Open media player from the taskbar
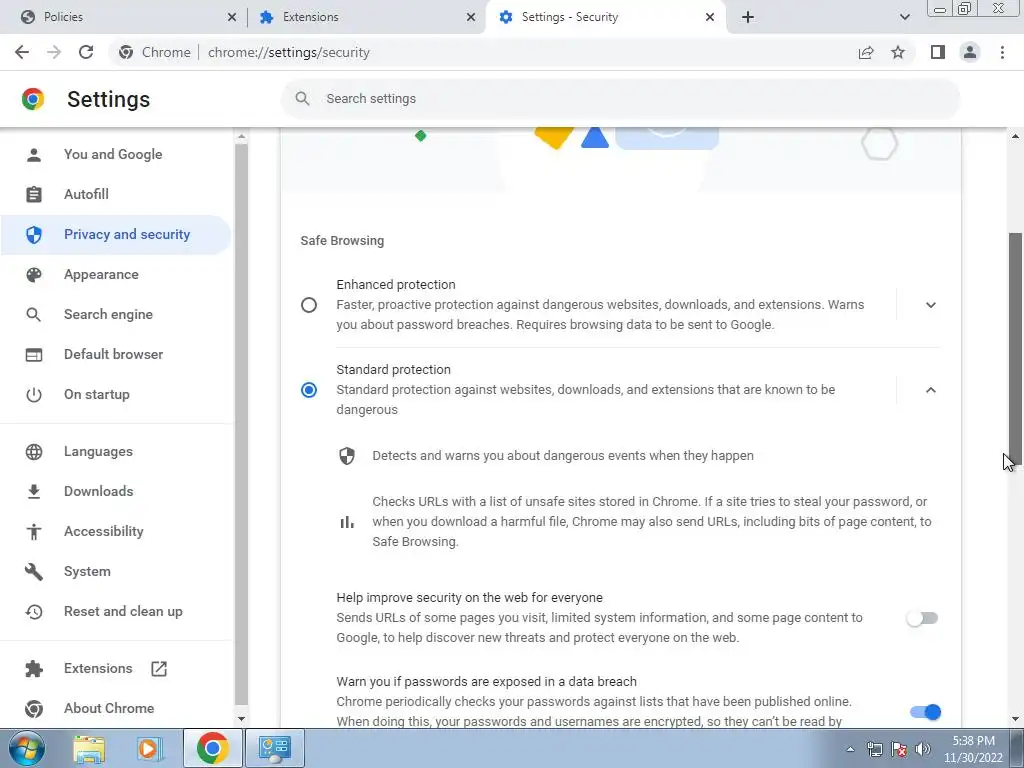 [x=149, y=748]
